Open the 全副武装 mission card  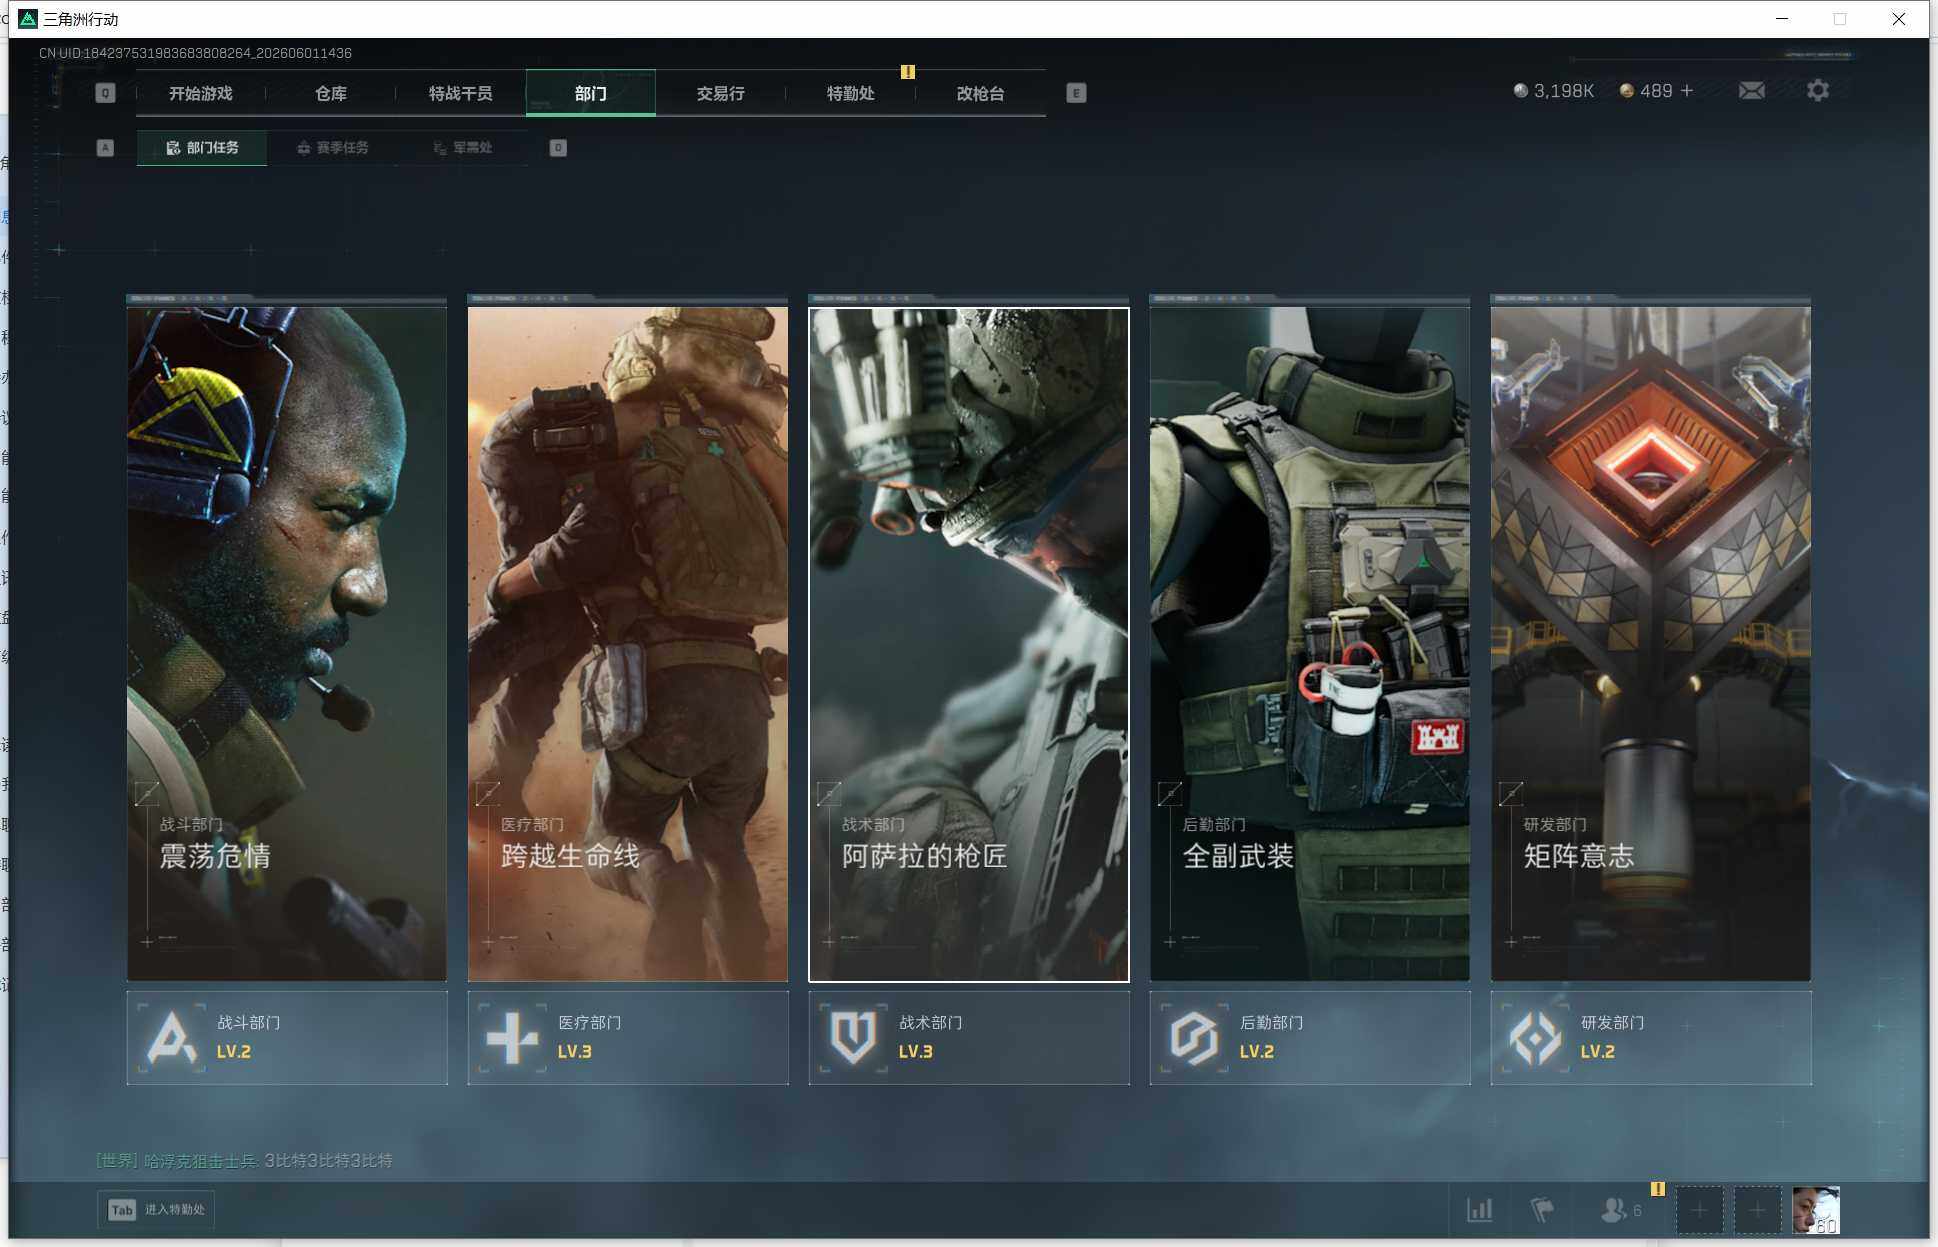[x=1310, y=644]
